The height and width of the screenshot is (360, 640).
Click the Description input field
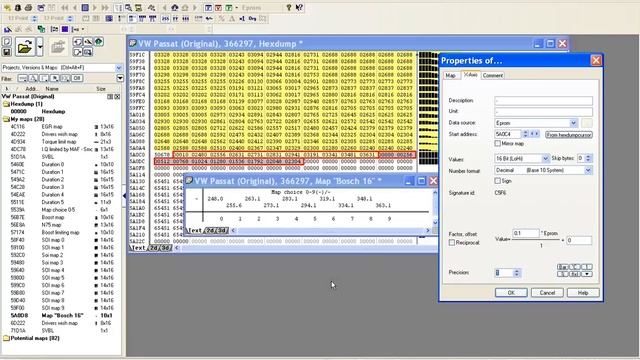543,100
